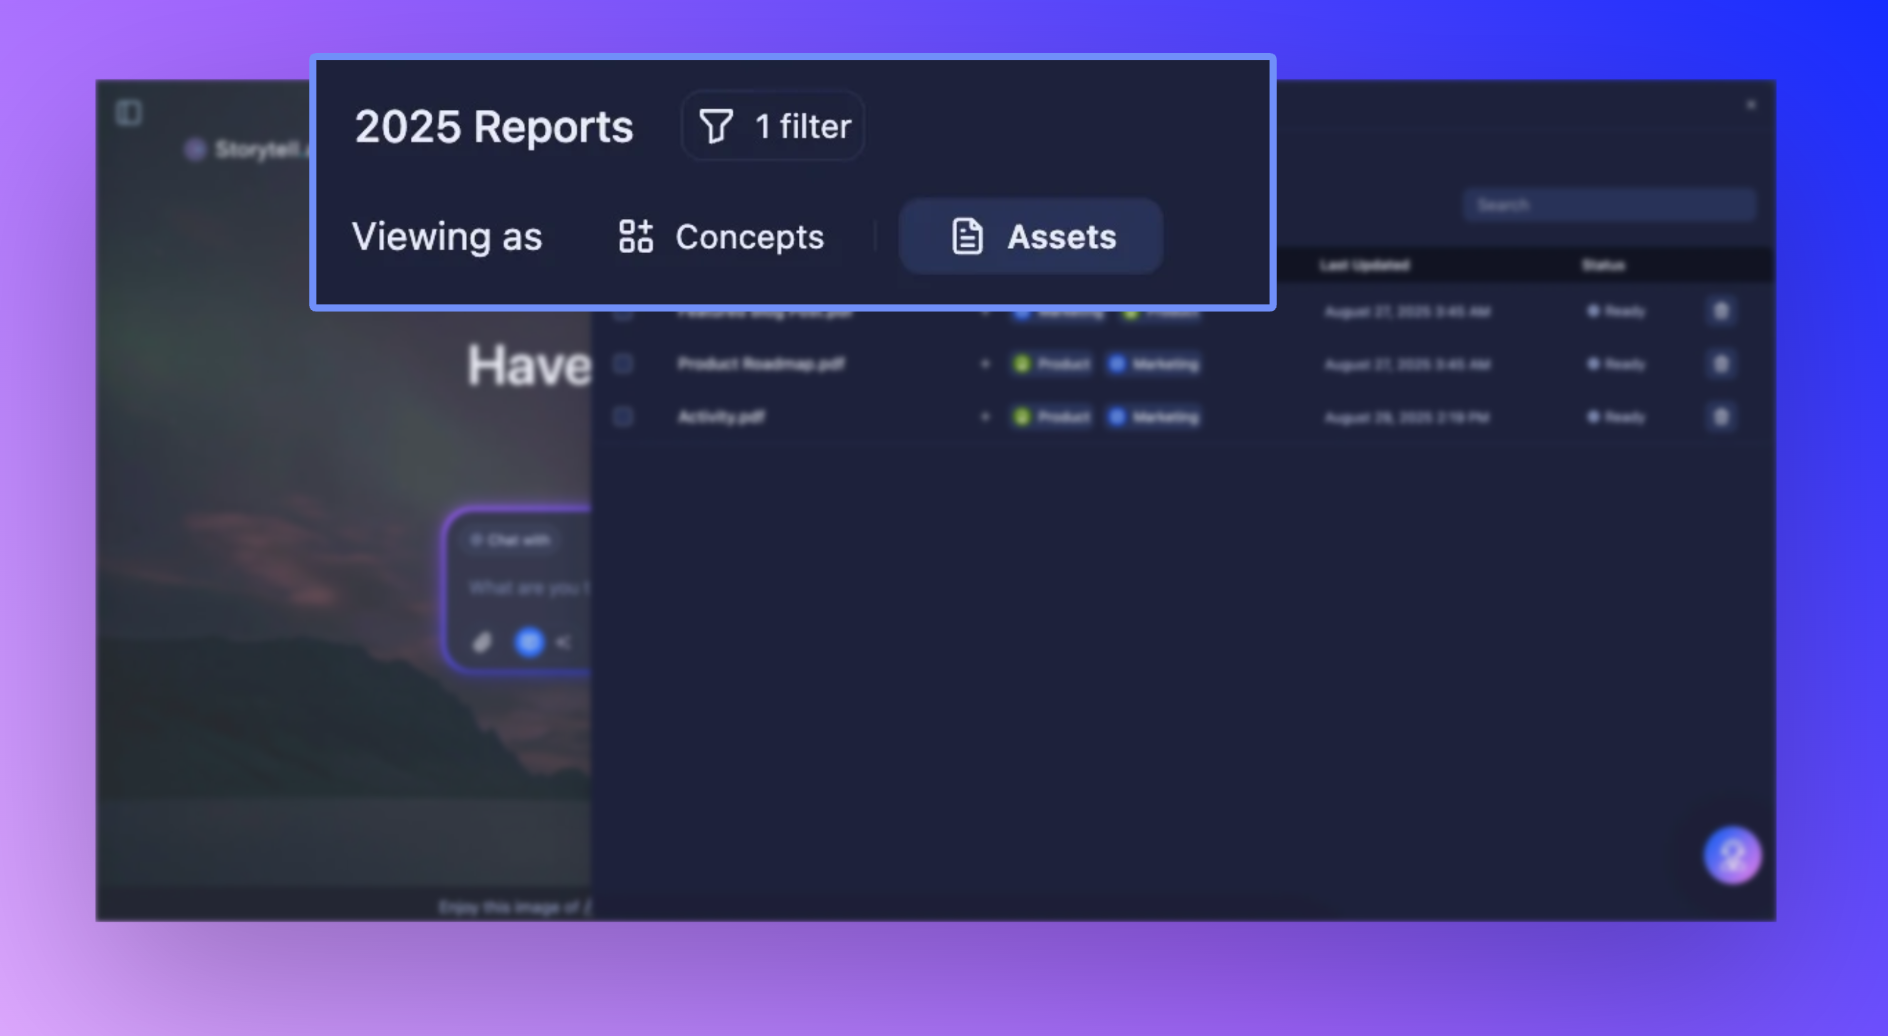
Task: Click the Storytell logo icon
Action: pyautogui.click(x=196, y=150)
